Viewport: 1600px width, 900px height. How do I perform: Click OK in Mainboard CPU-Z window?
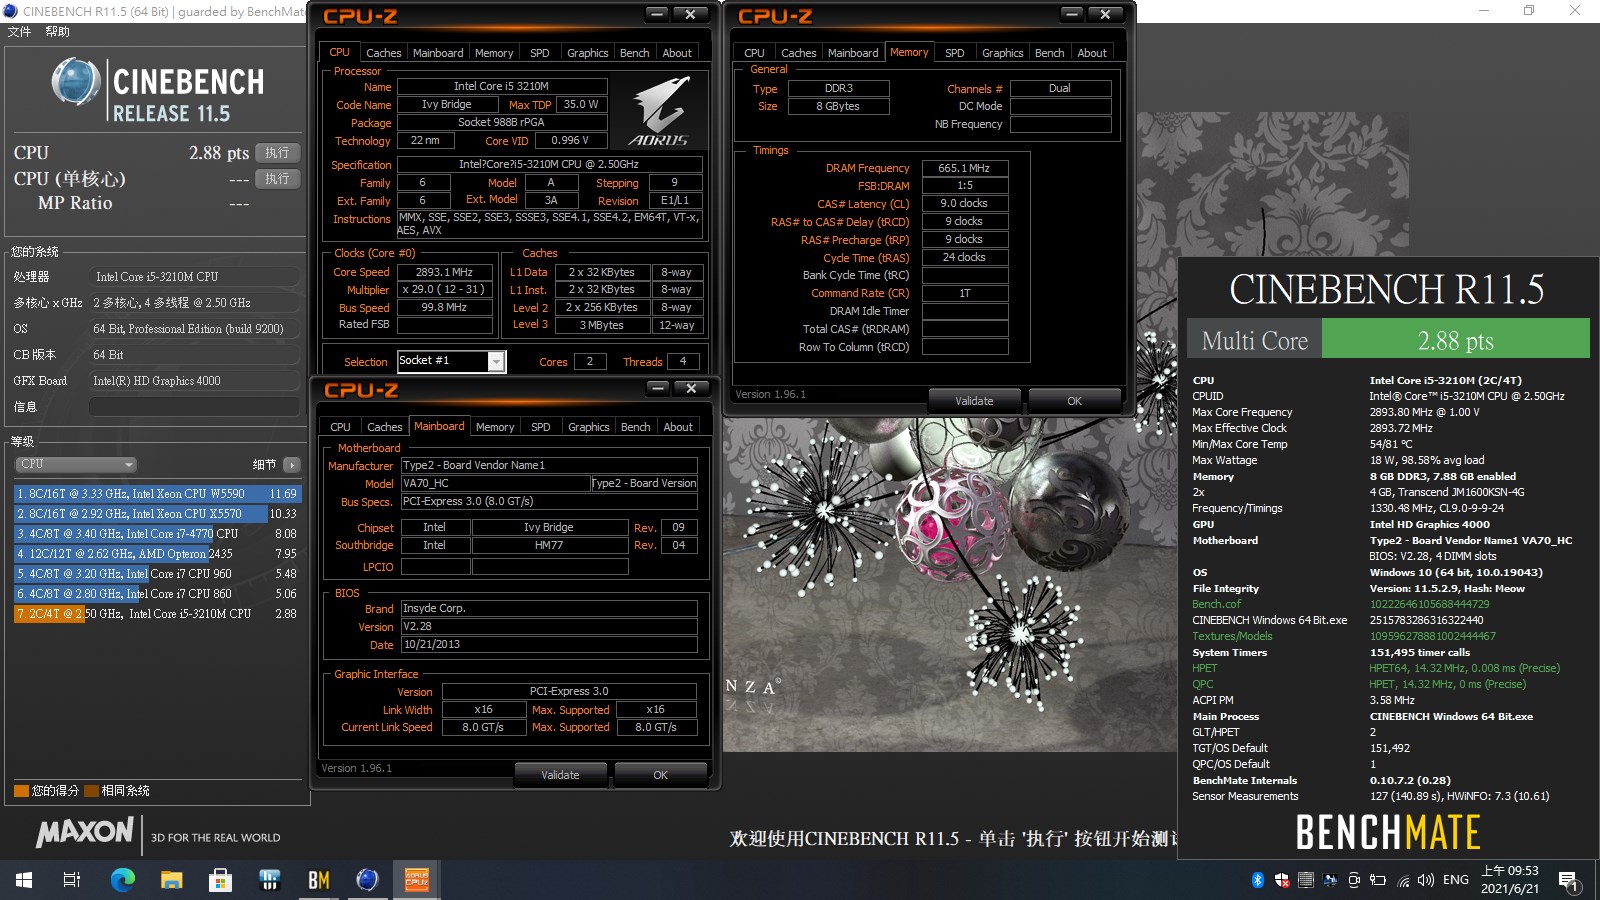point(660,775)
